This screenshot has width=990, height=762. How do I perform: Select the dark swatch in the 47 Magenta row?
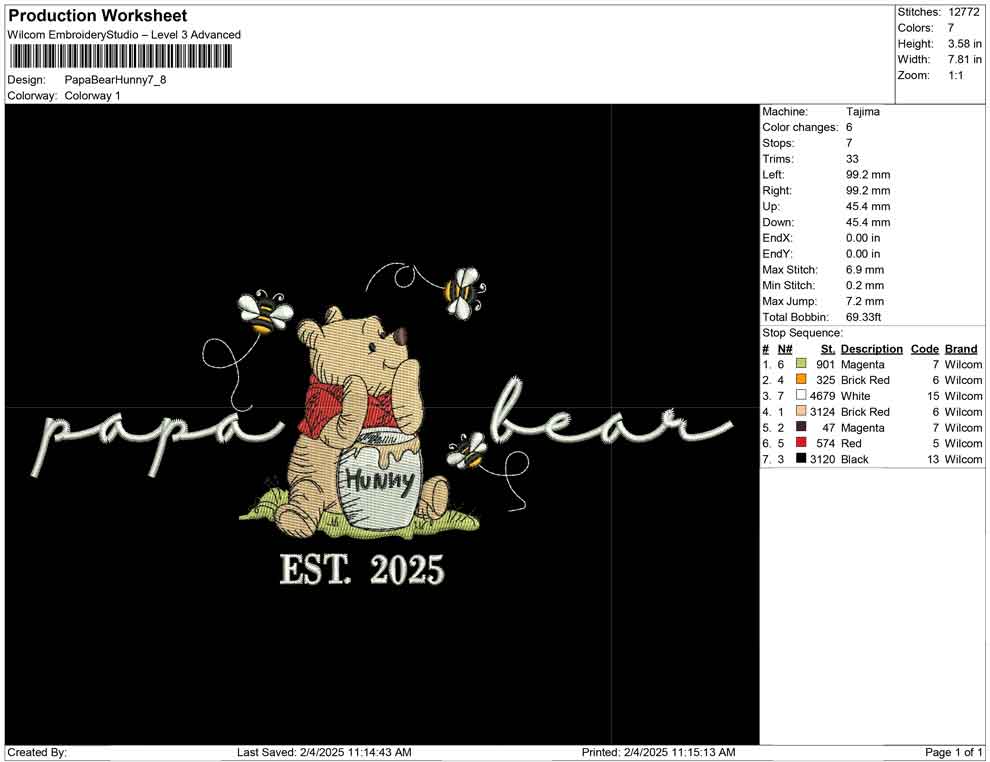[x=801, y=427]
